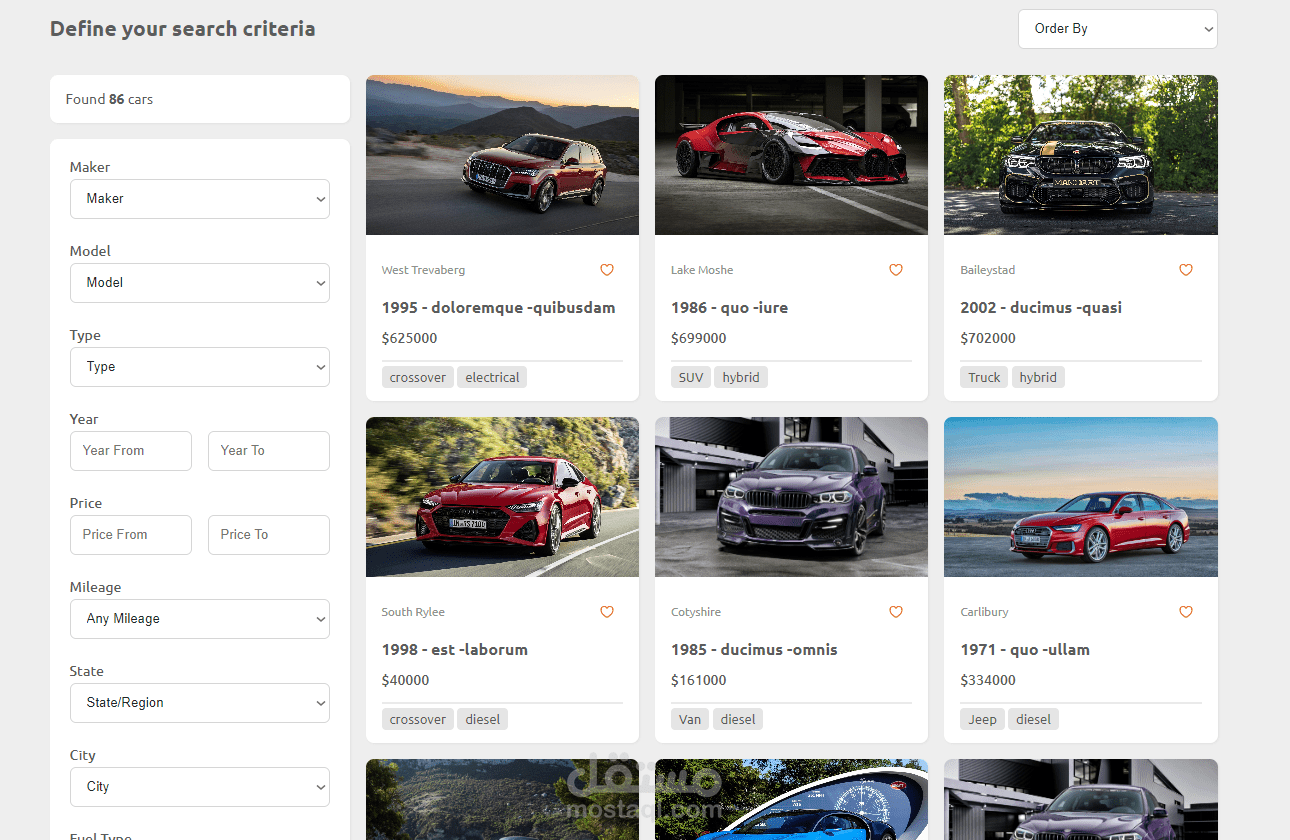
Task: Click the Cotyshire location text
Action: [x=696, y=612]
